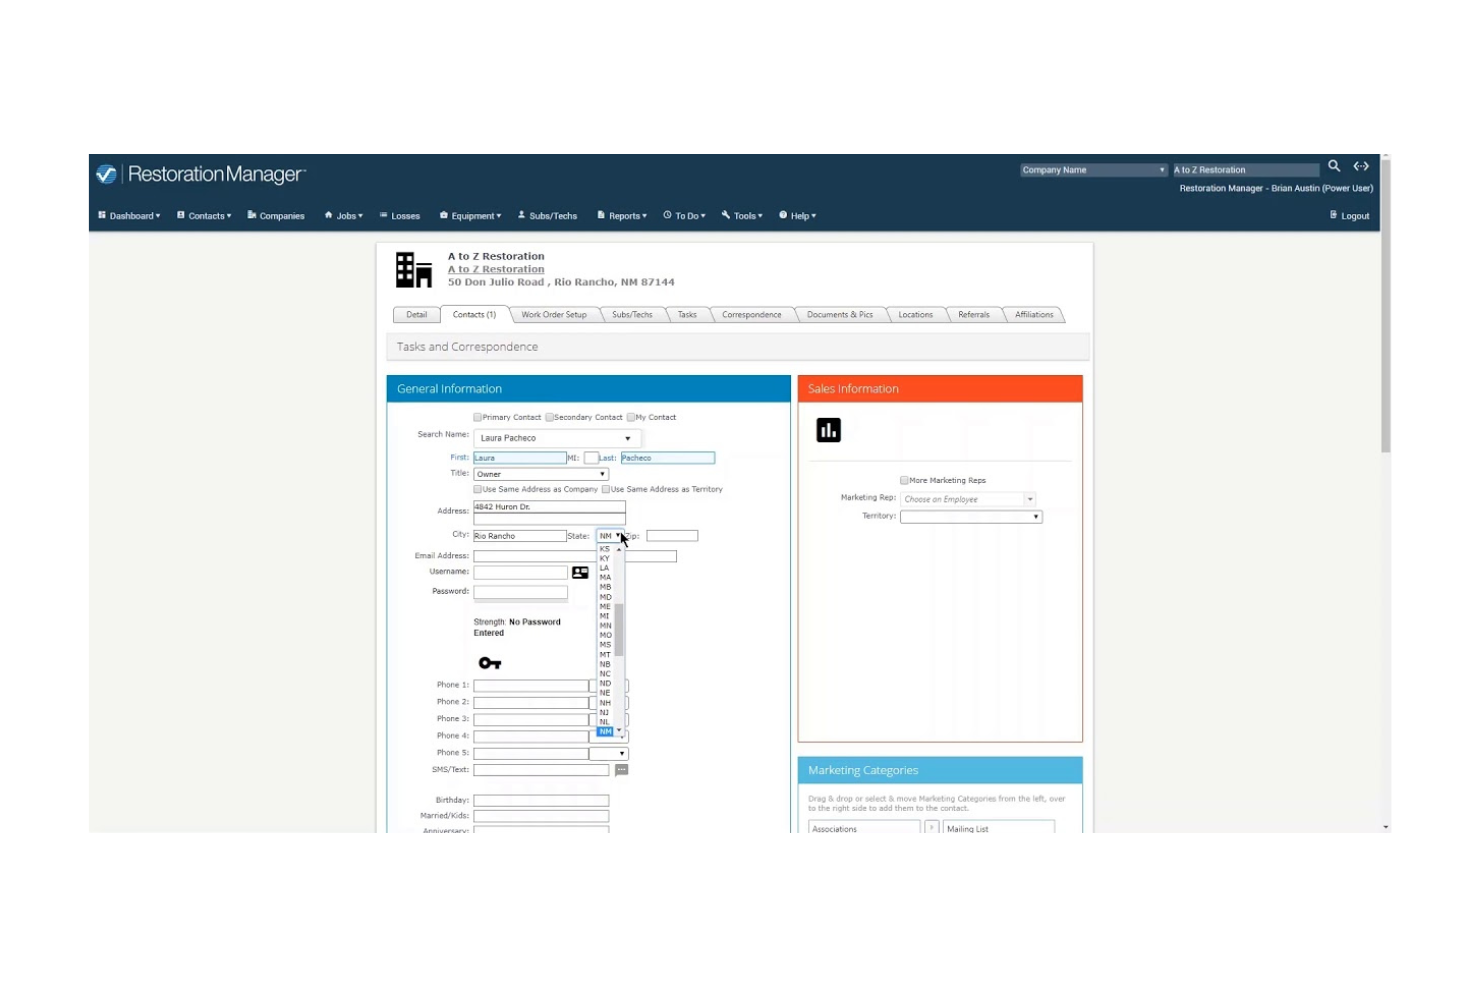Open the Phone 5 type dropdown

(609, 754)
